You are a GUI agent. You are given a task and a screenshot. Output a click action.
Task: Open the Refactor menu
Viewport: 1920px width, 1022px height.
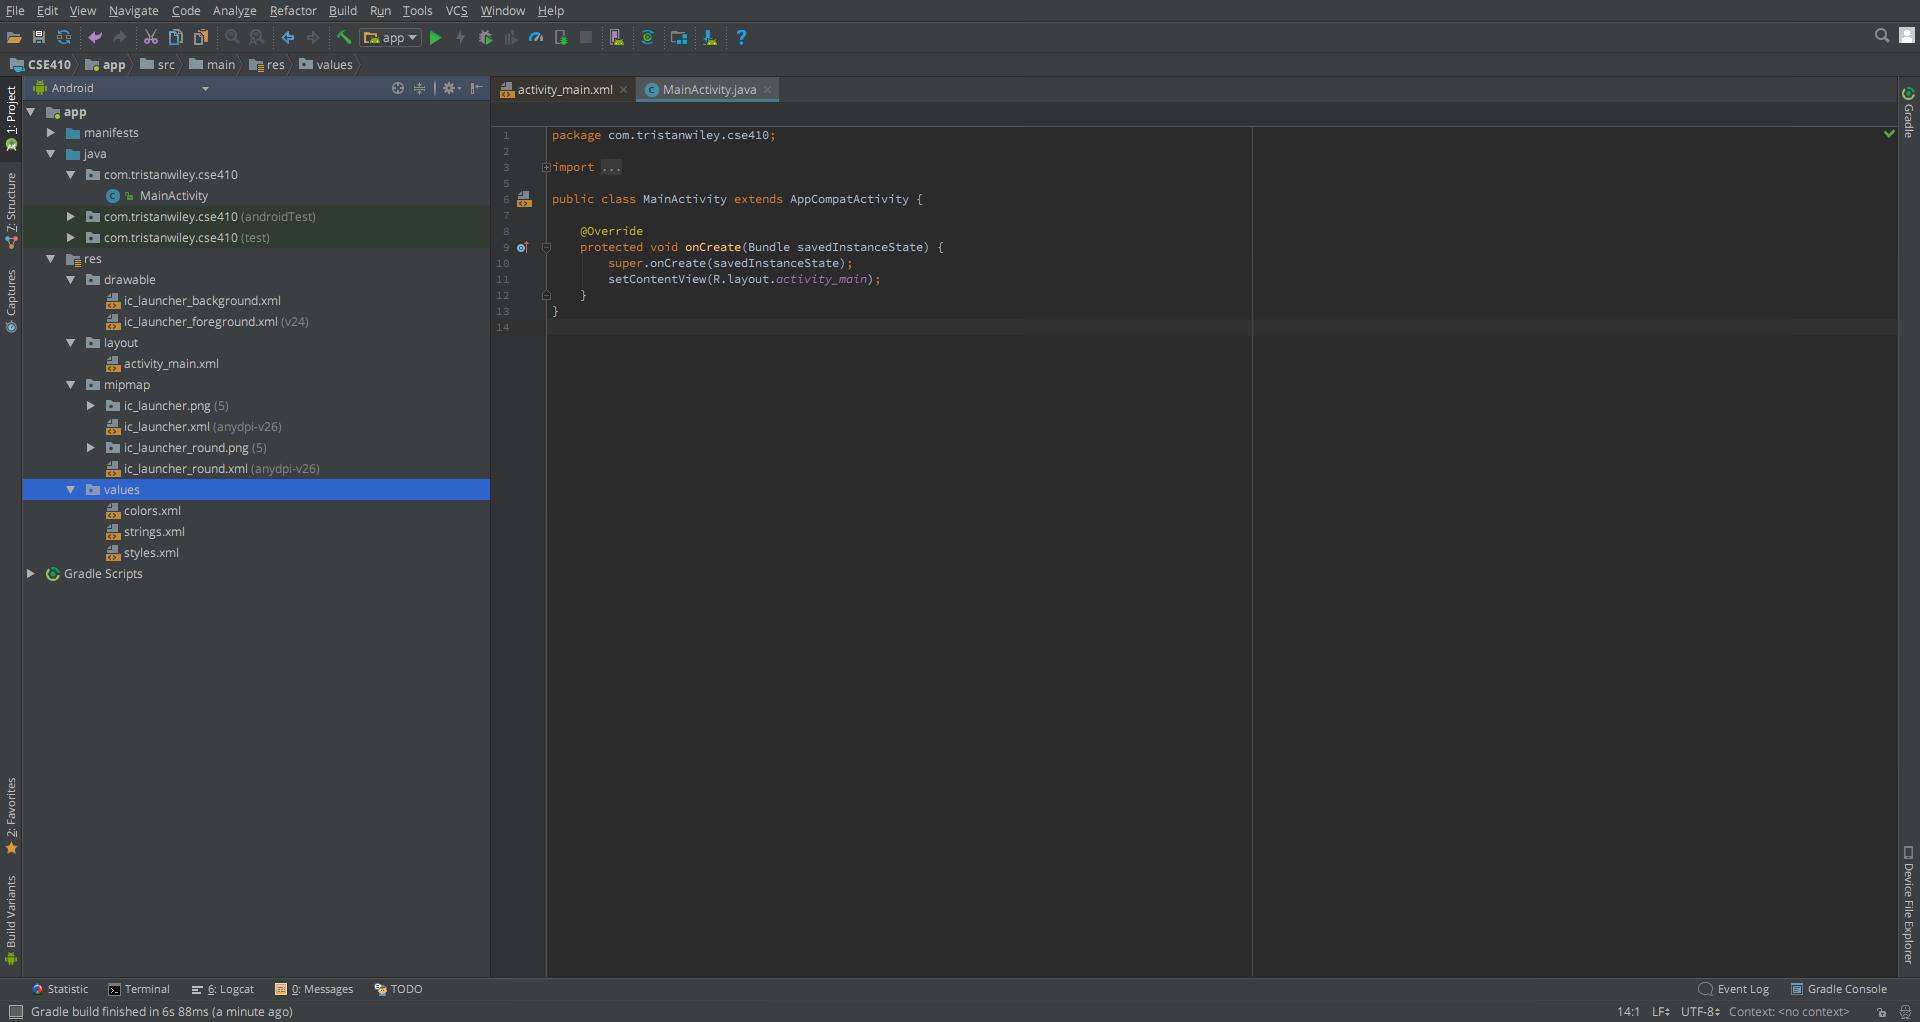[292, 11]
